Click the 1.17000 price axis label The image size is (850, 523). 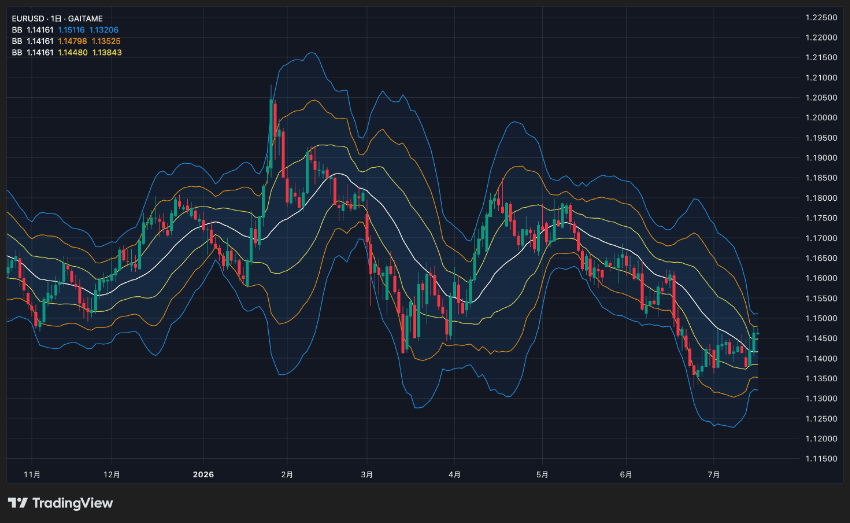[x=821, y=238]
